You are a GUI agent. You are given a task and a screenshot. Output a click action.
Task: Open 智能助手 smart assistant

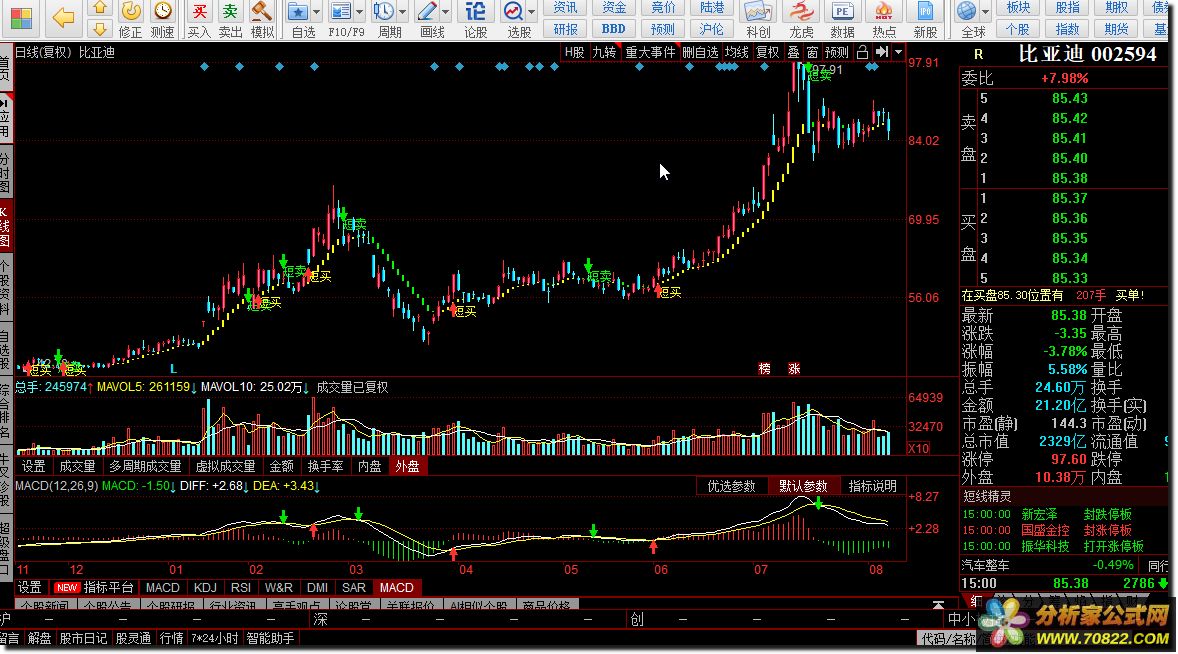click(270, 638)
